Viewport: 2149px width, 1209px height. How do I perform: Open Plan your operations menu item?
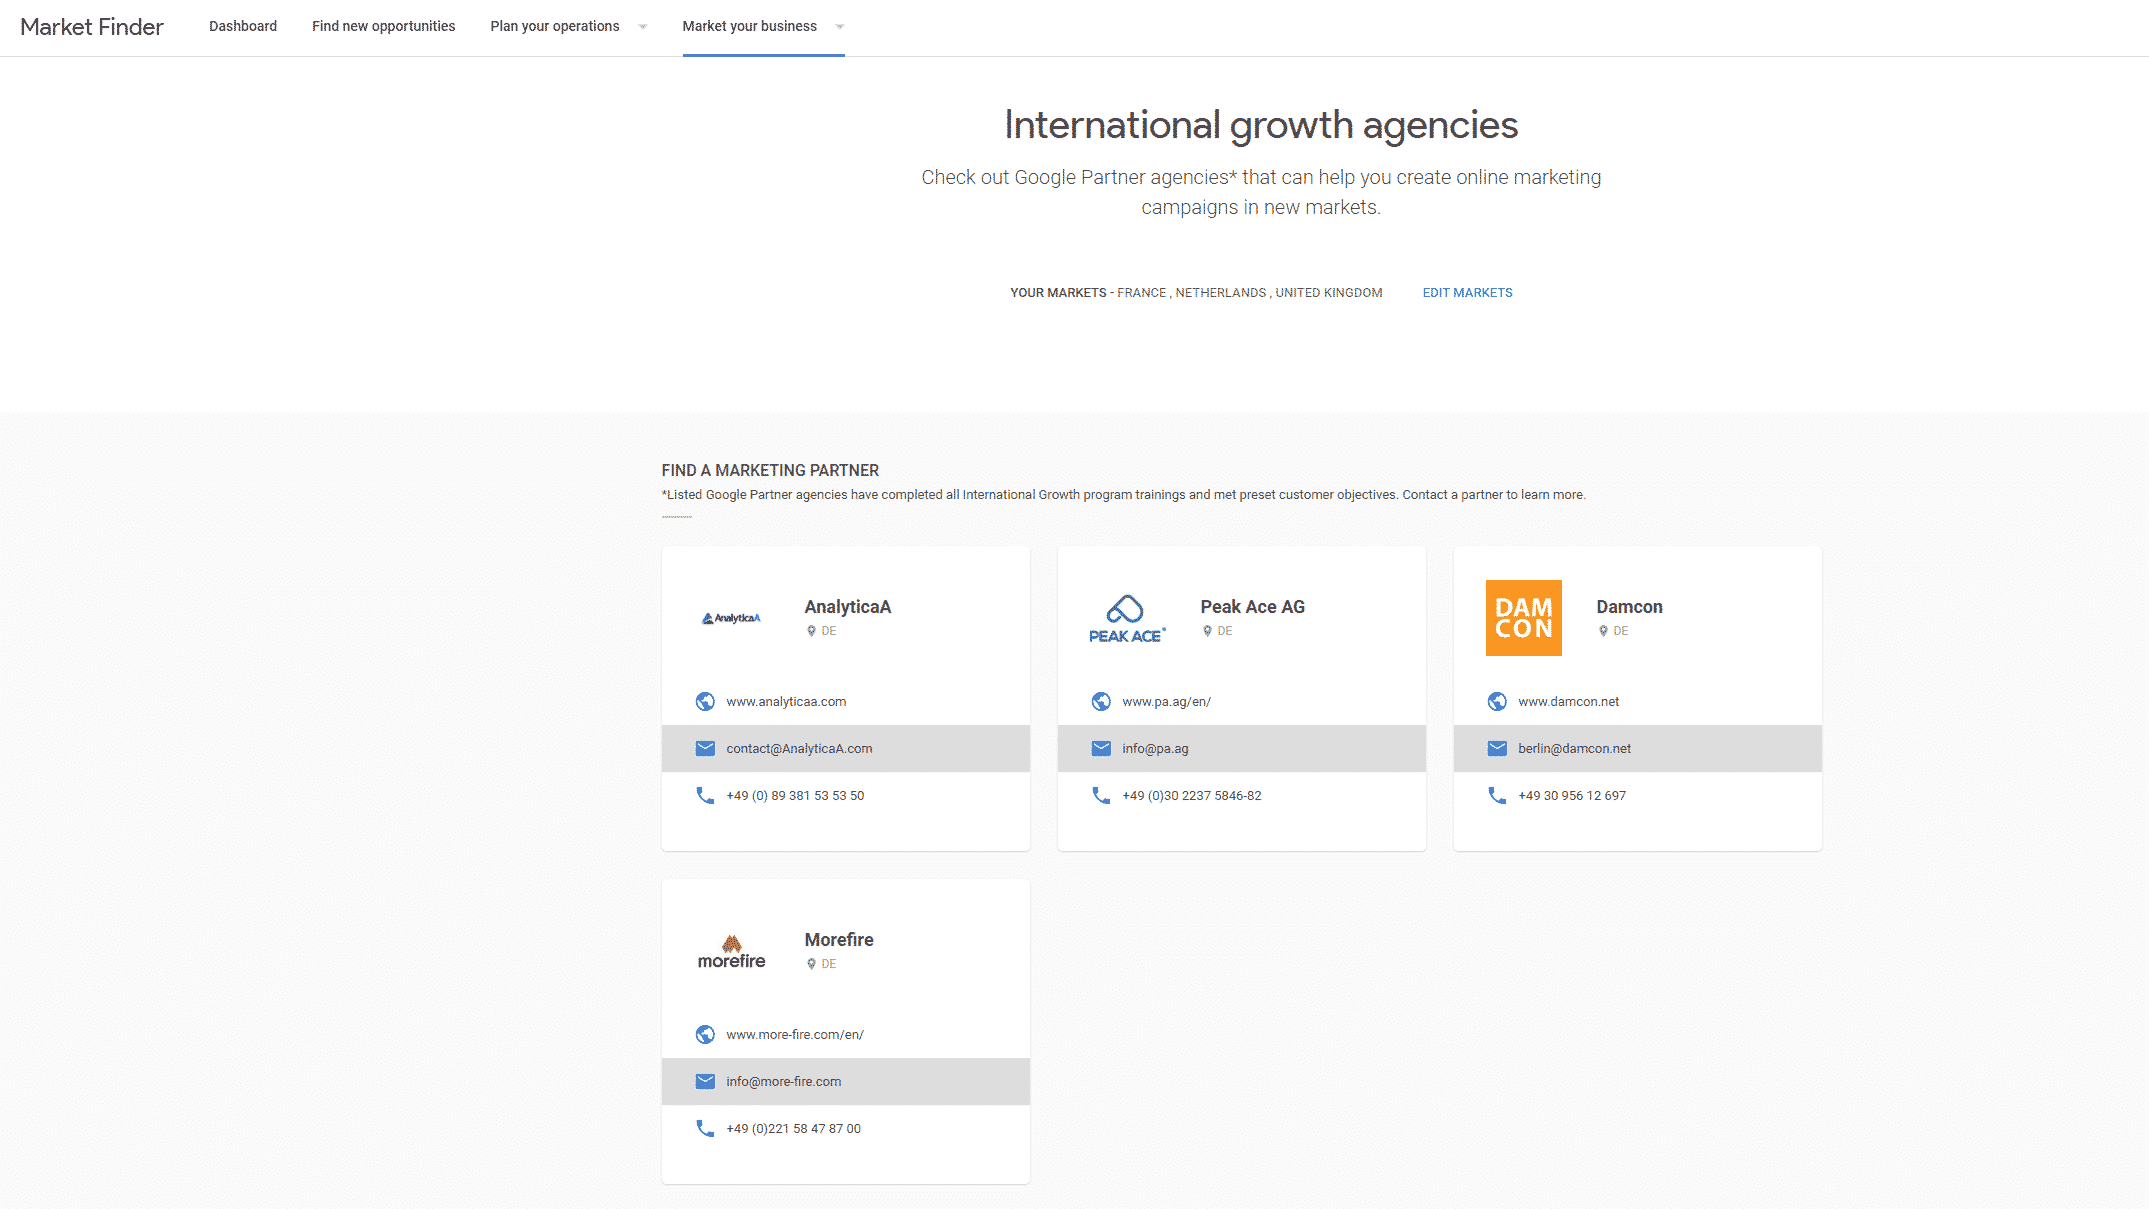coord(555,26)
